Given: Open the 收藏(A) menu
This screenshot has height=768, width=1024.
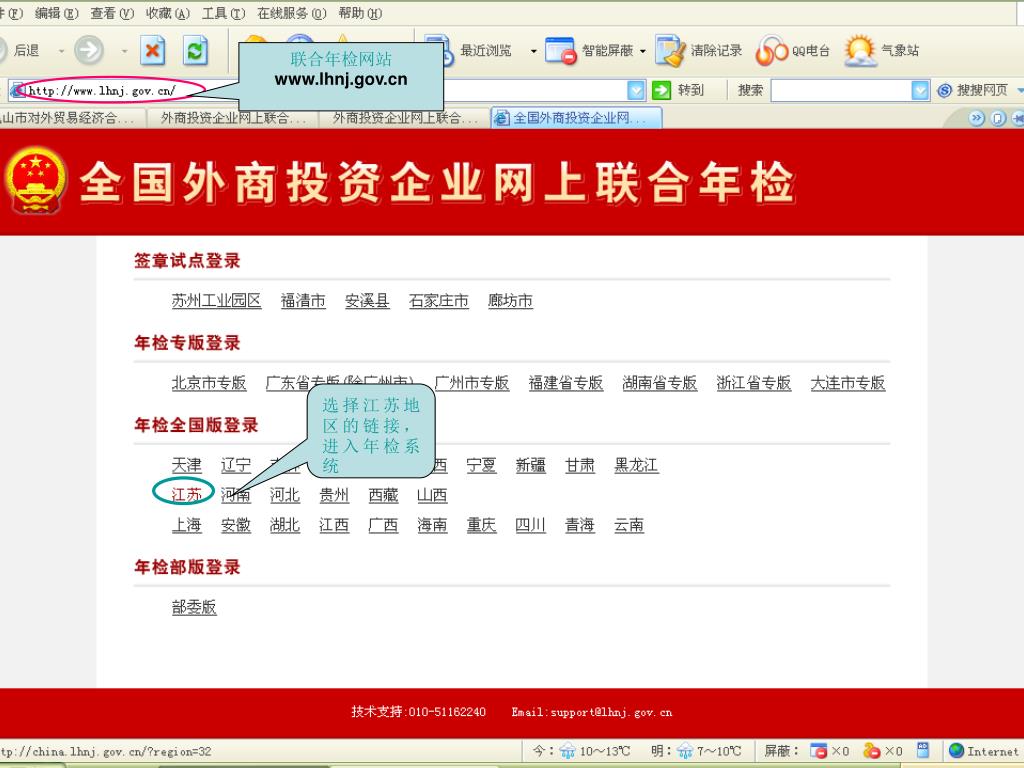Looking at the screenshot, I should pos(167,13).
